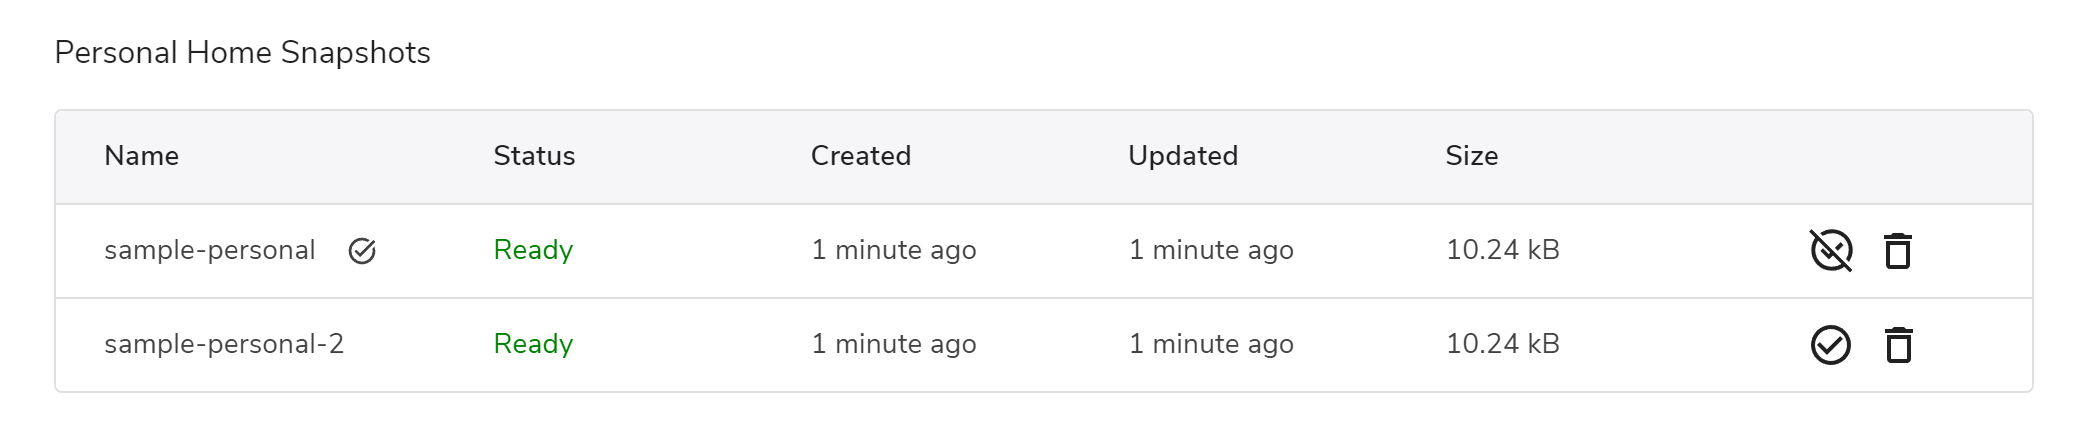The height and width of the screenshot is (431, 2078).
Task: Sort snapshots by Status column
Action: pos(534,156)
